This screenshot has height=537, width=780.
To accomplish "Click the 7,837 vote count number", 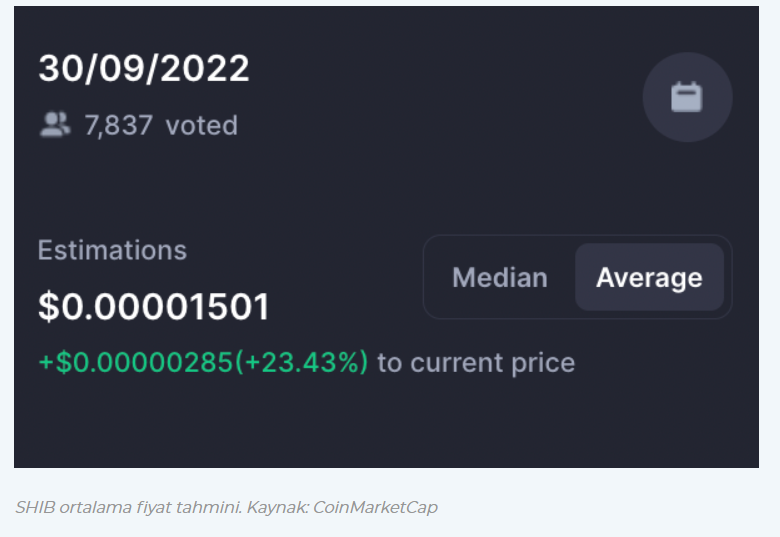I will coord(118,125).
